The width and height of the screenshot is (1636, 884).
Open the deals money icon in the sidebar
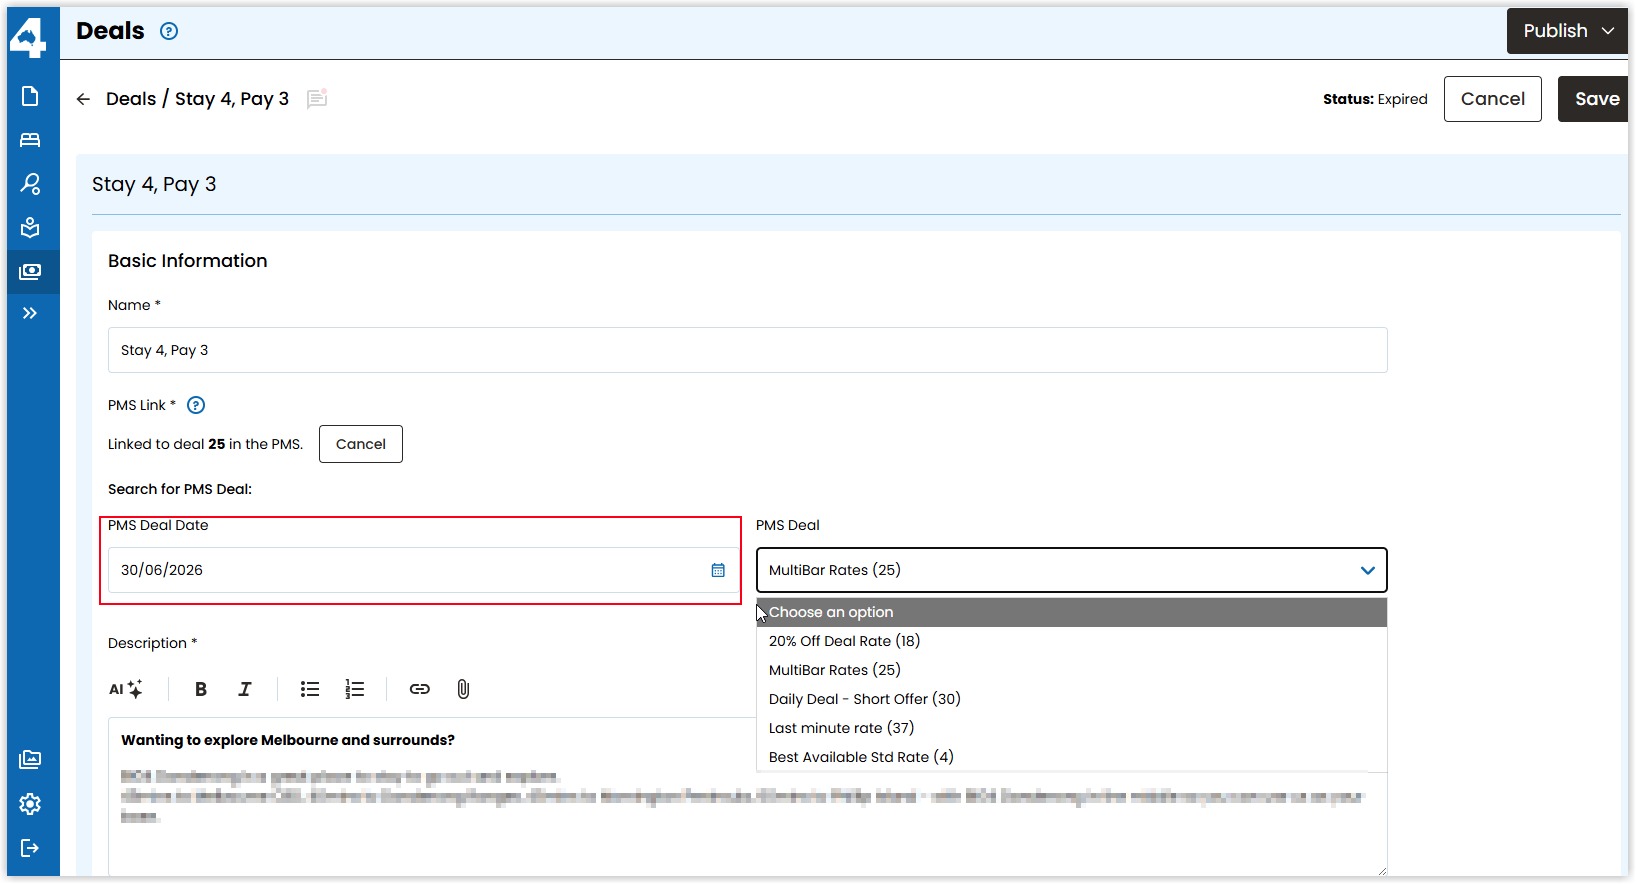pyautogui.click(x=30, y=272)
